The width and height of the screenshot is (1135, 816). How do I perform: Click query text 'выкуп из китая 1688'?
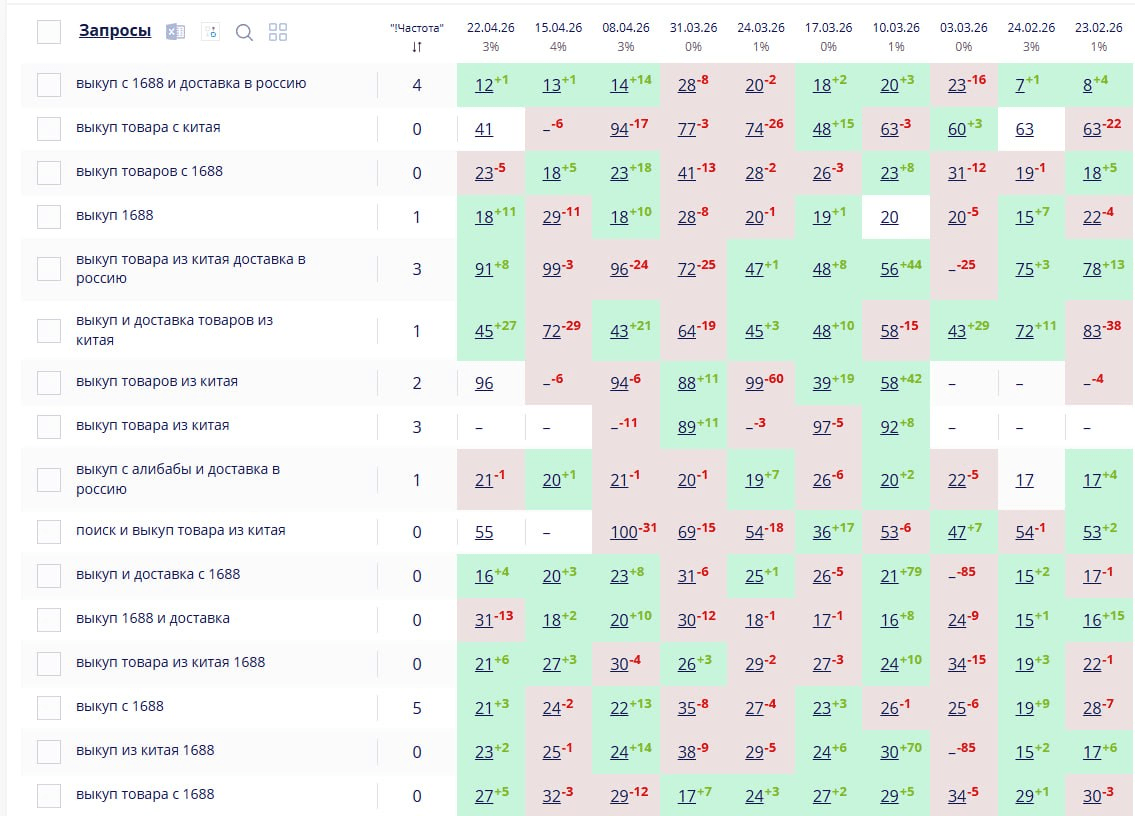tap(145, 750)
